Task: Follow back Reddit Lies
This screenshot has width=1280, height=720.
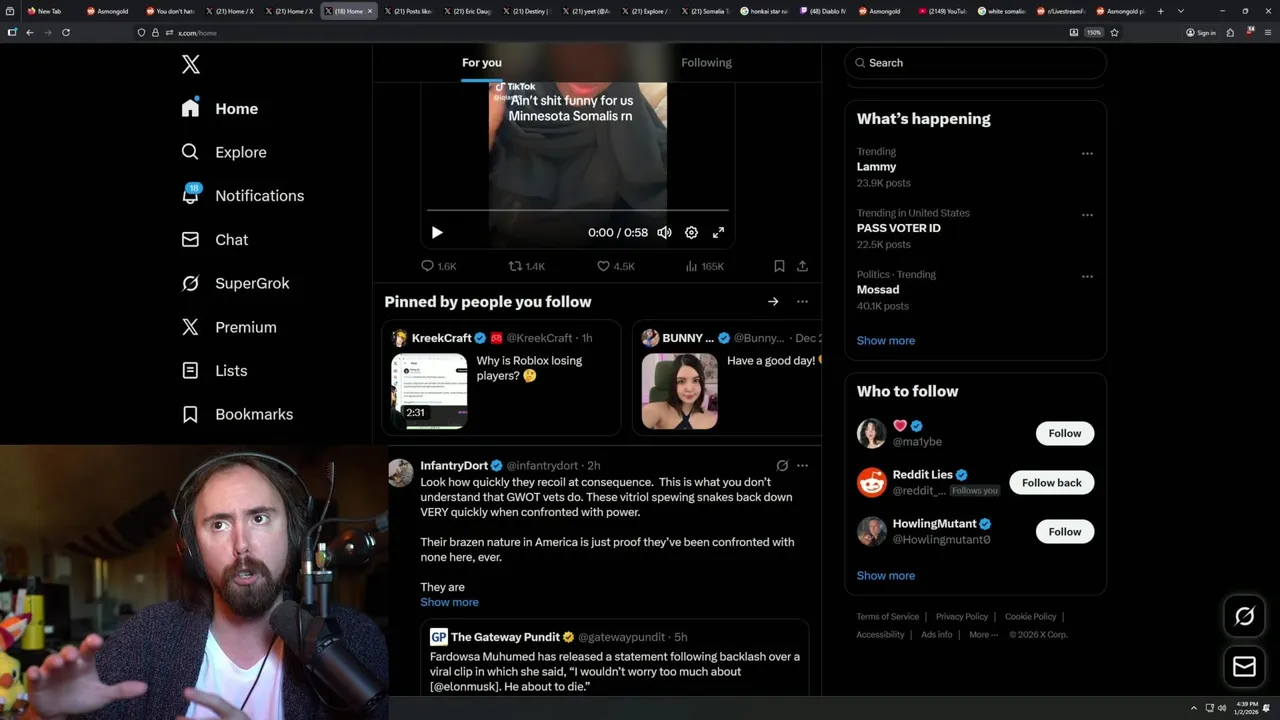Action: pyautogui.click(x=1052, y=482)
